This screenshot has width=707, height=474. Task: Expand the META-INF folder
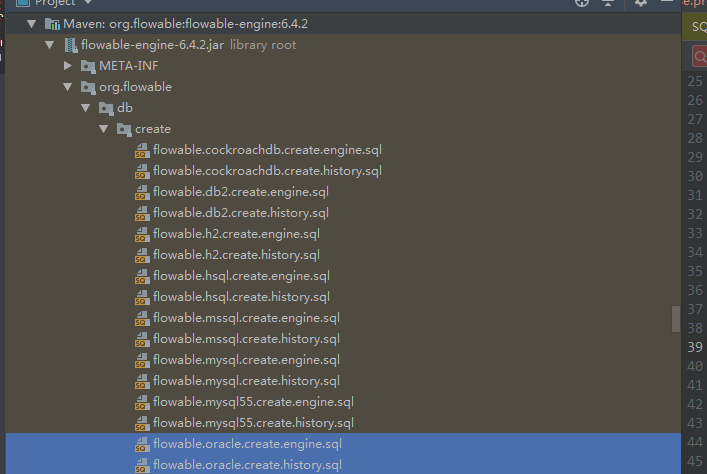tap(68, 66)
